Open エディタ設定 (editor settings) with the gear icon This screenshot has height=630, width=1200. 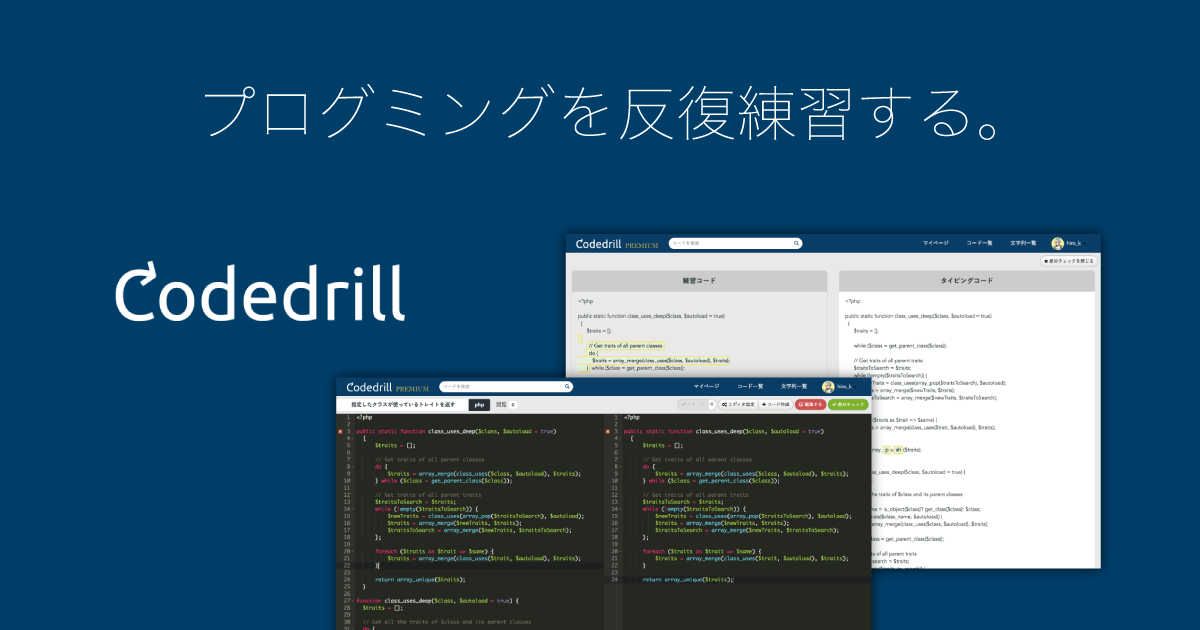point(725,406)
